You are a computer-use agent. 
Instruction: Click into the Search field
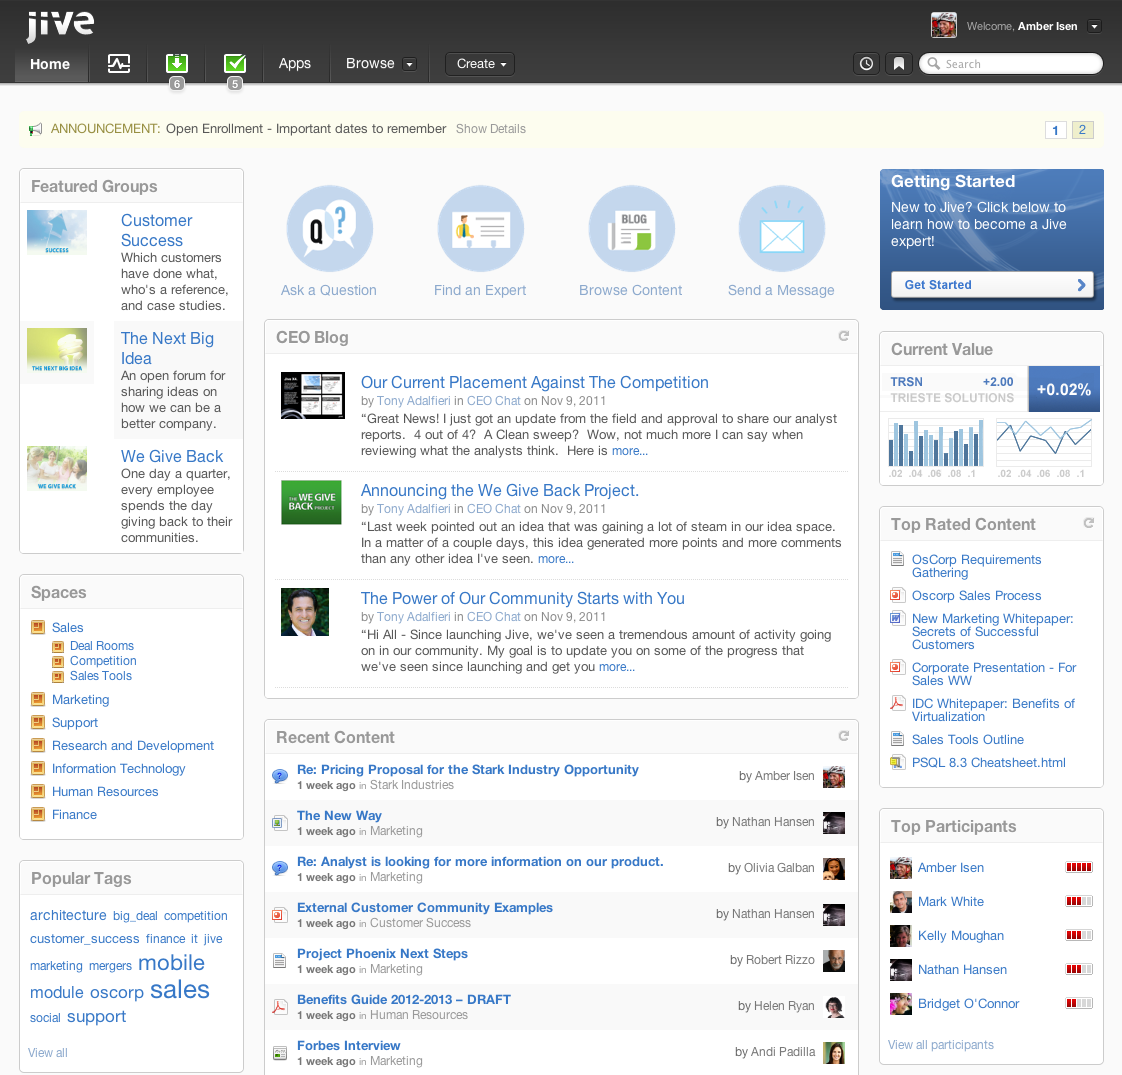(1010, 64)
